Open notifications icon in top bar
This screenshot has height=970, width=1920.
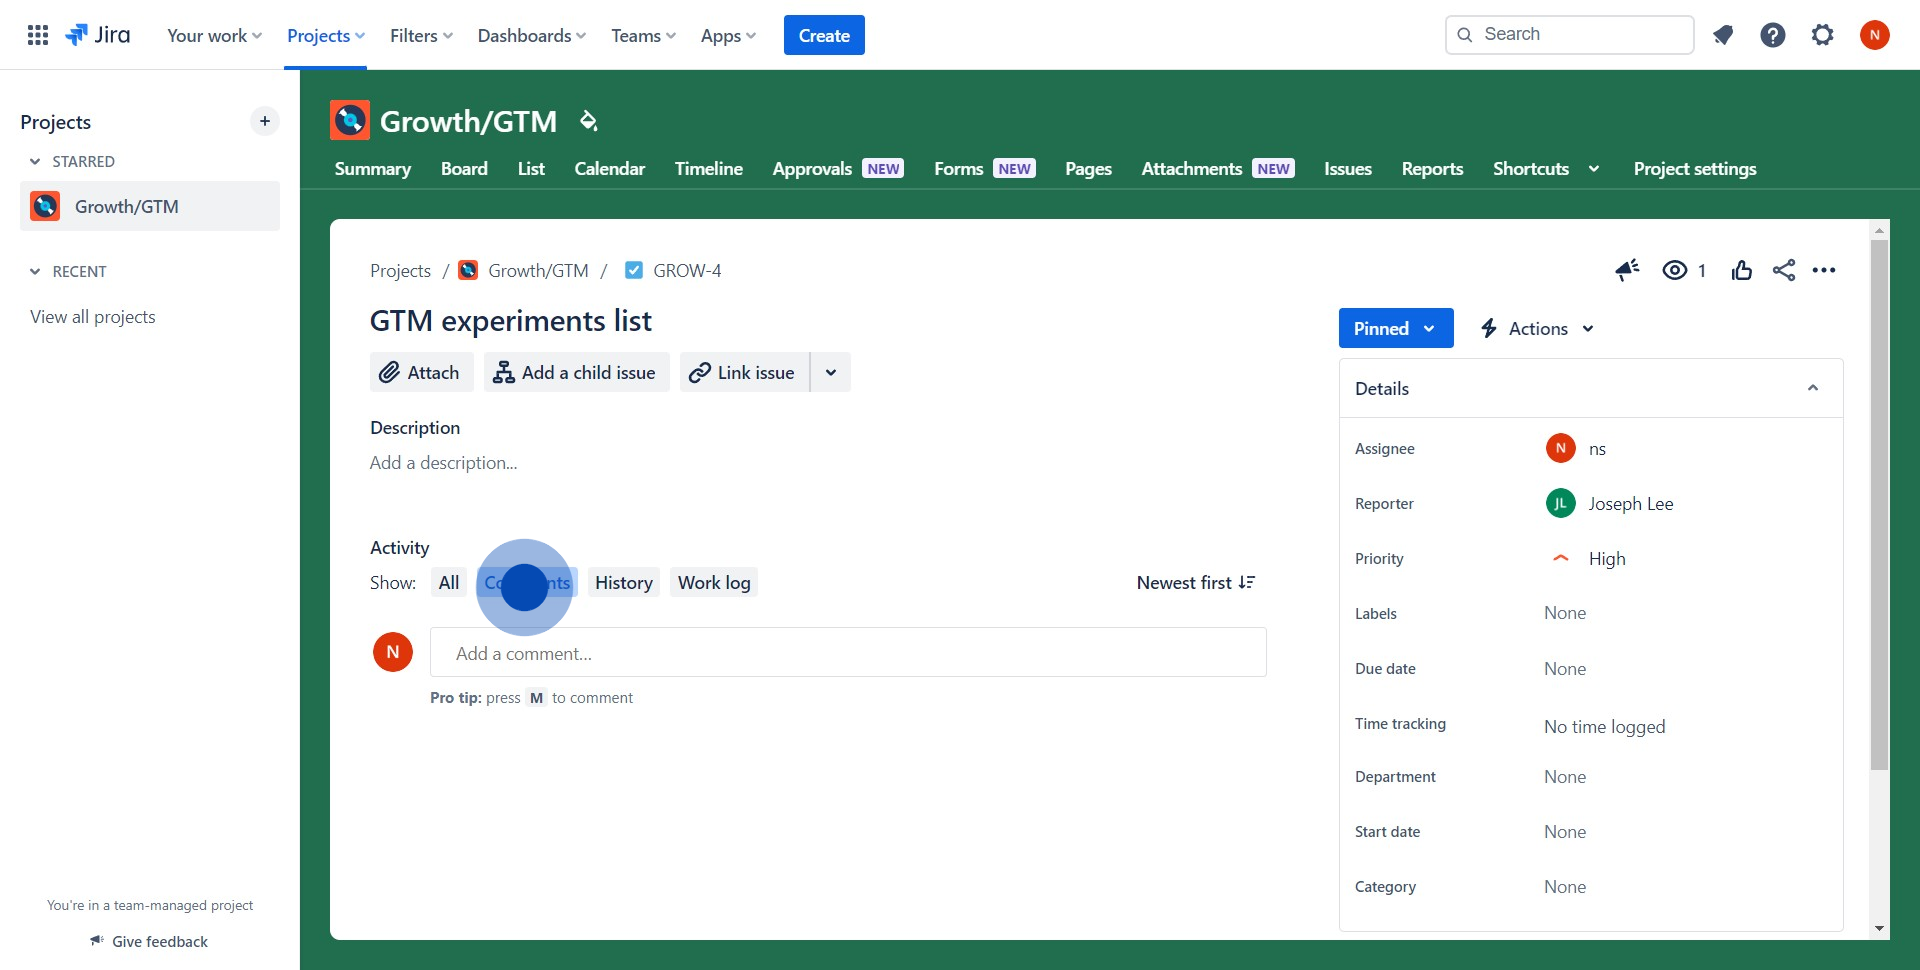(1723, 35)
